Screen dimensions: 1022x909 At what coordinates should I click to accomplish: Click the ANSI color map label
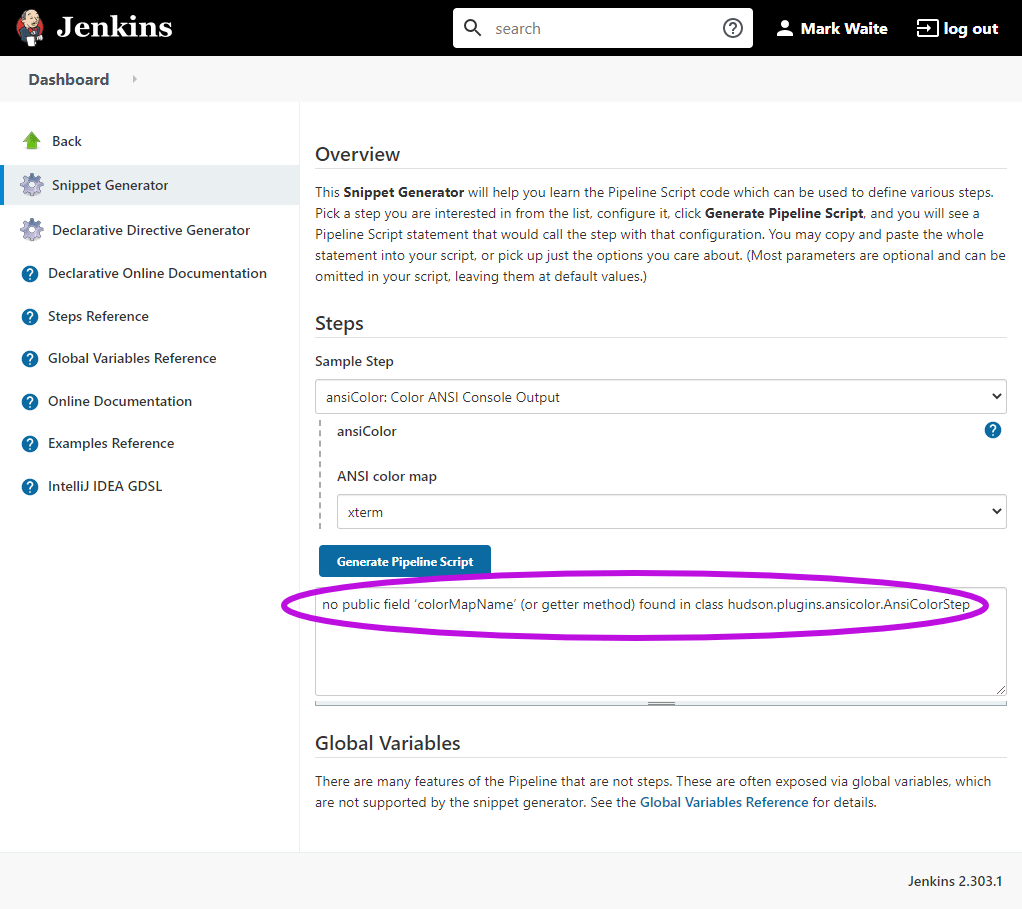(387, 476)
